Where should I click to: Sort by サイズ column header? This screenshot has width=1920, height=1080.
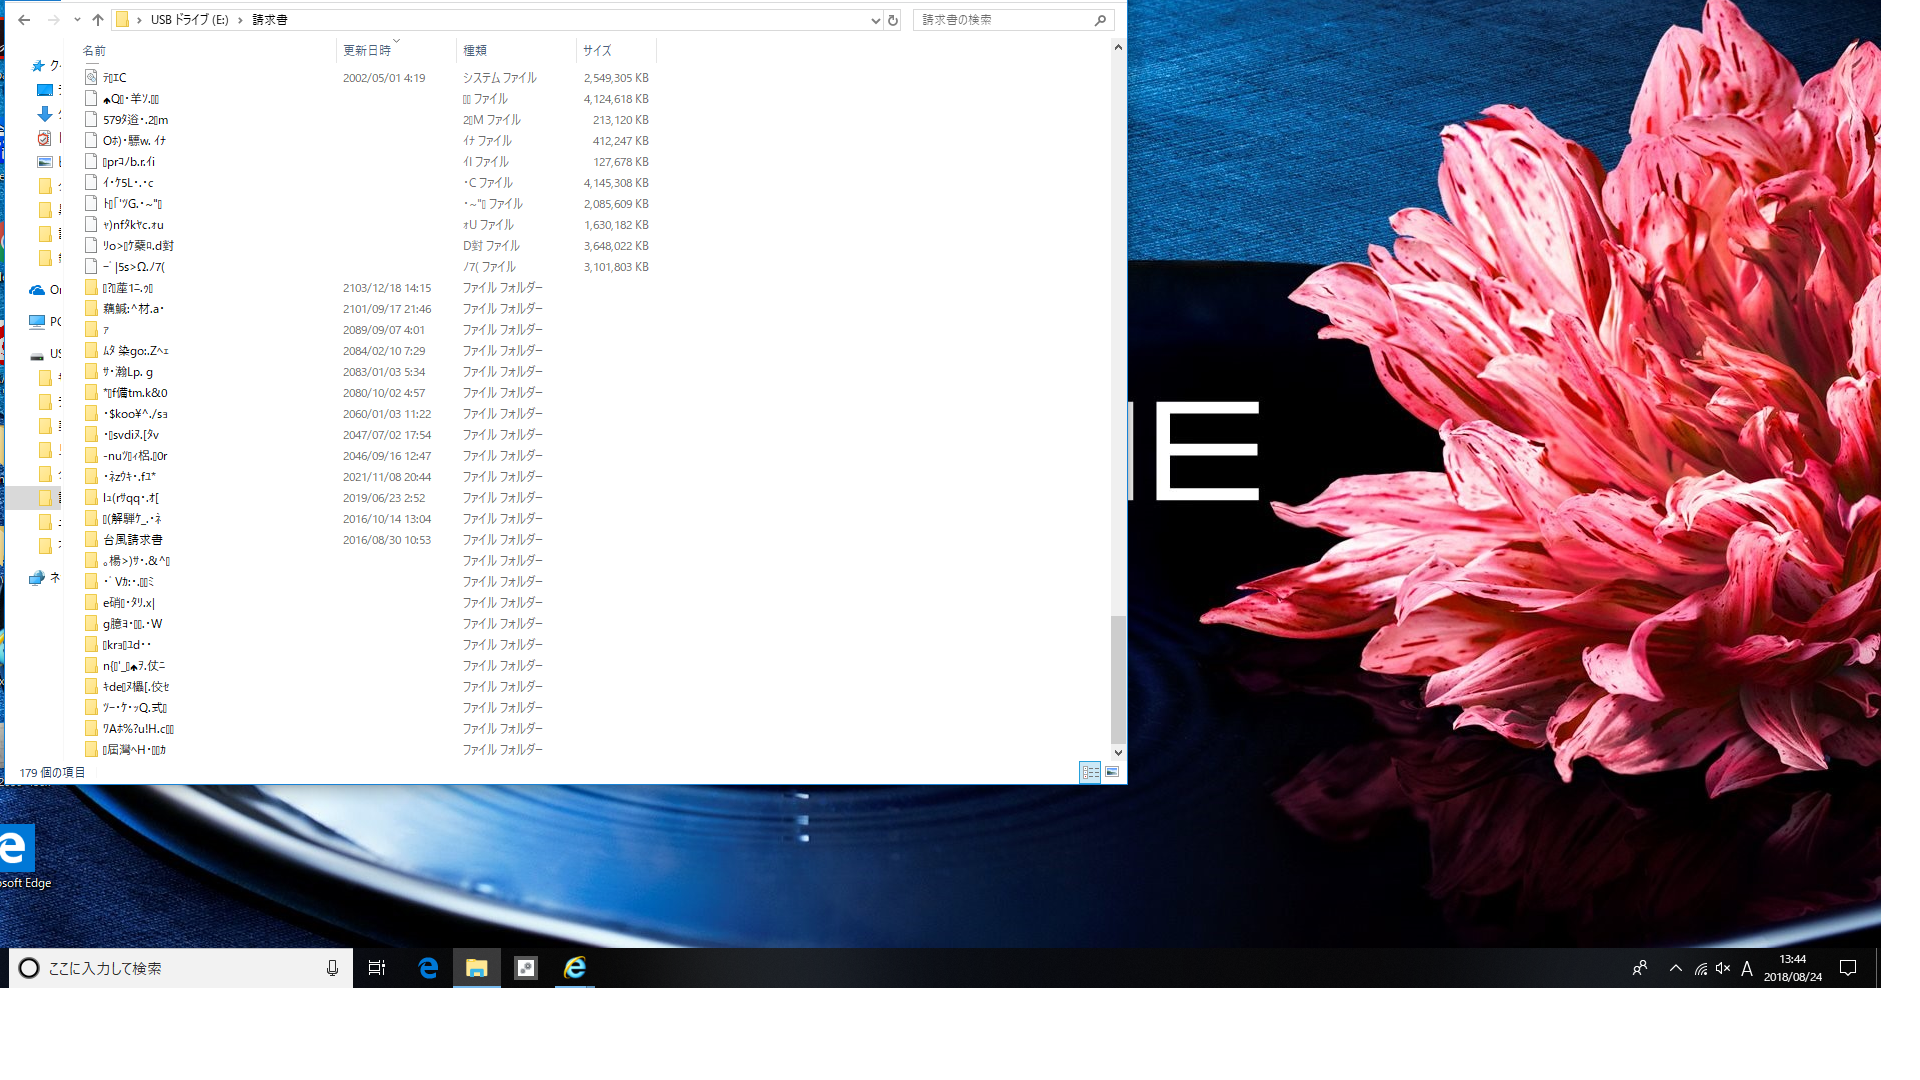597,50
